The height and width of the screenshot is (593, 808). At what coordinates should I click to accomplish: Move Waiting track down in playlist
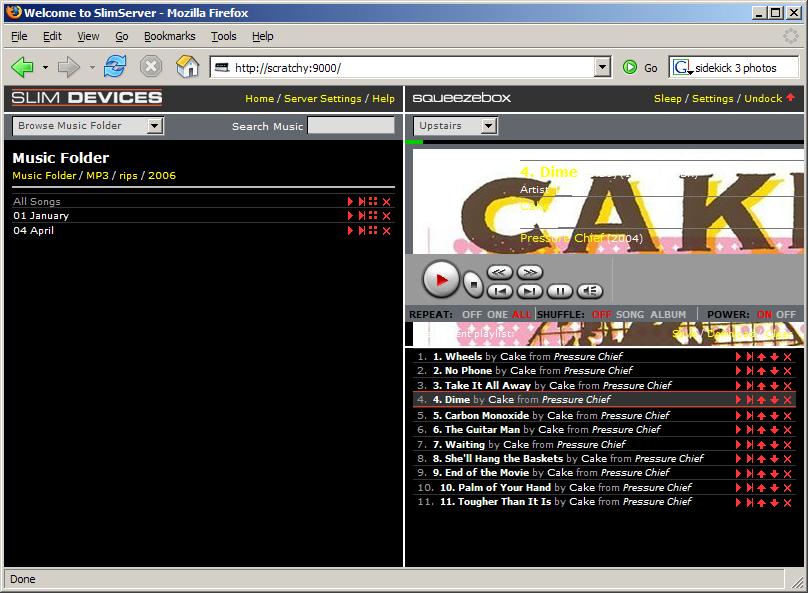pos(774,444)
